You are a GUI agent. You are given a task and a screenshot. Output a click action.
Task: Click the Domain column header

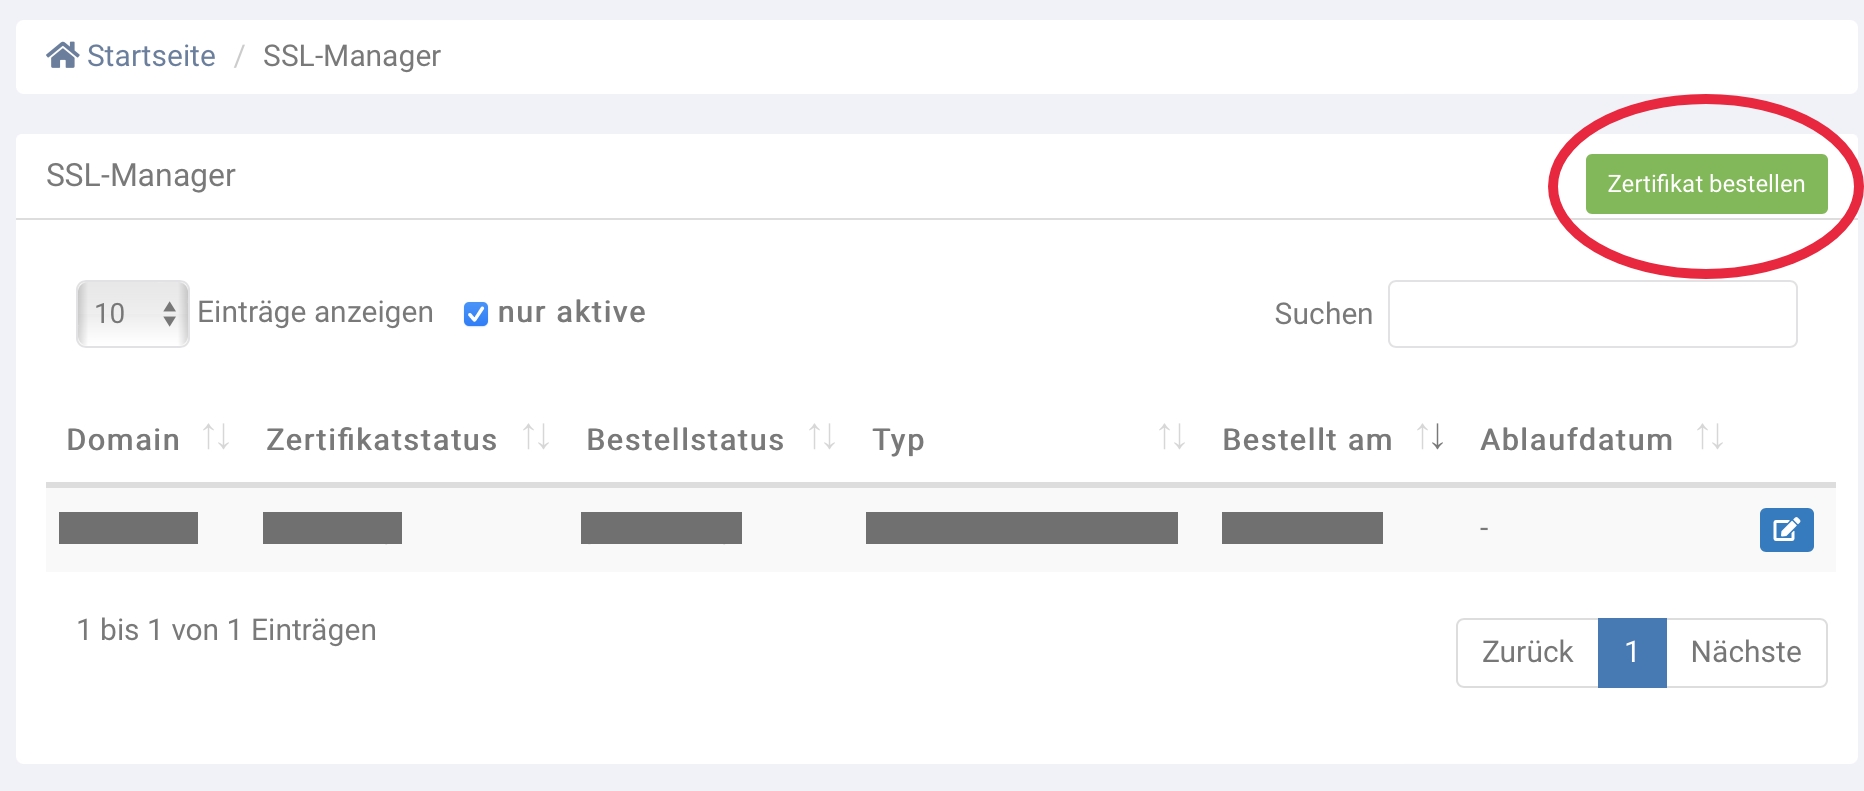[123, 440]
